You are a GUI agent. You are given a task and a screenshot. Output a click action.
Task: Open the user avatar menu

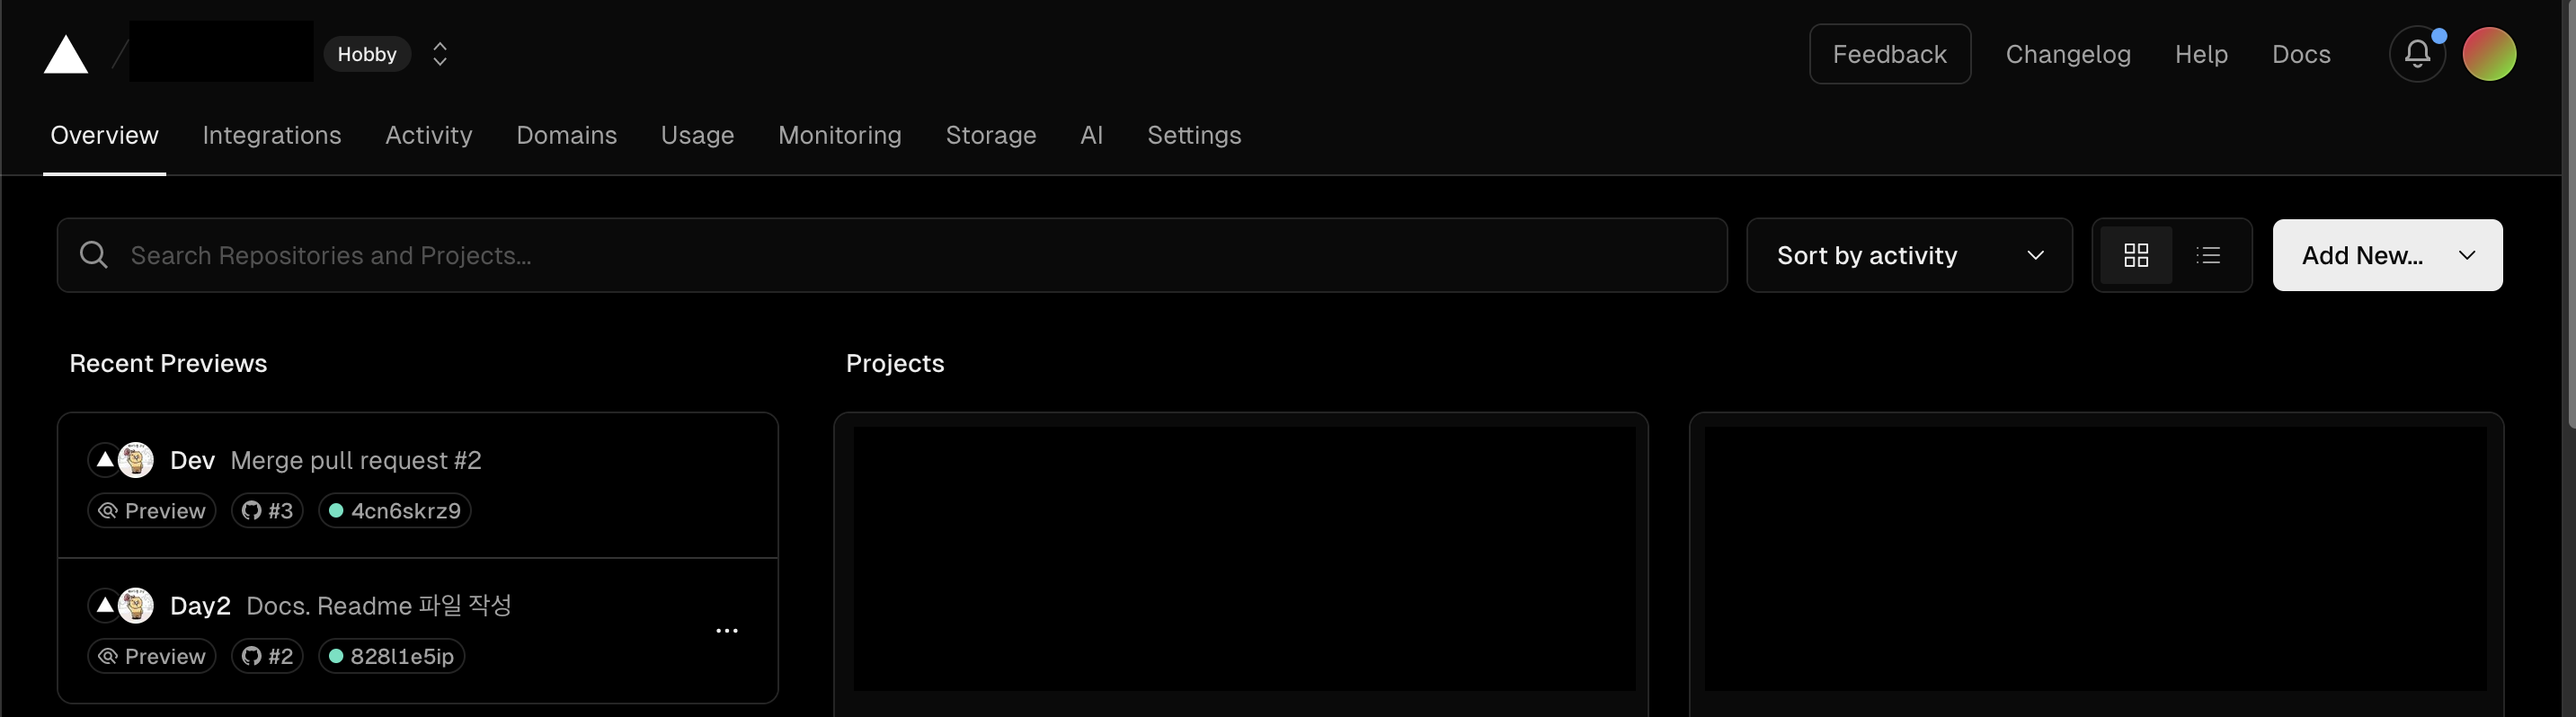point(2488,54)
